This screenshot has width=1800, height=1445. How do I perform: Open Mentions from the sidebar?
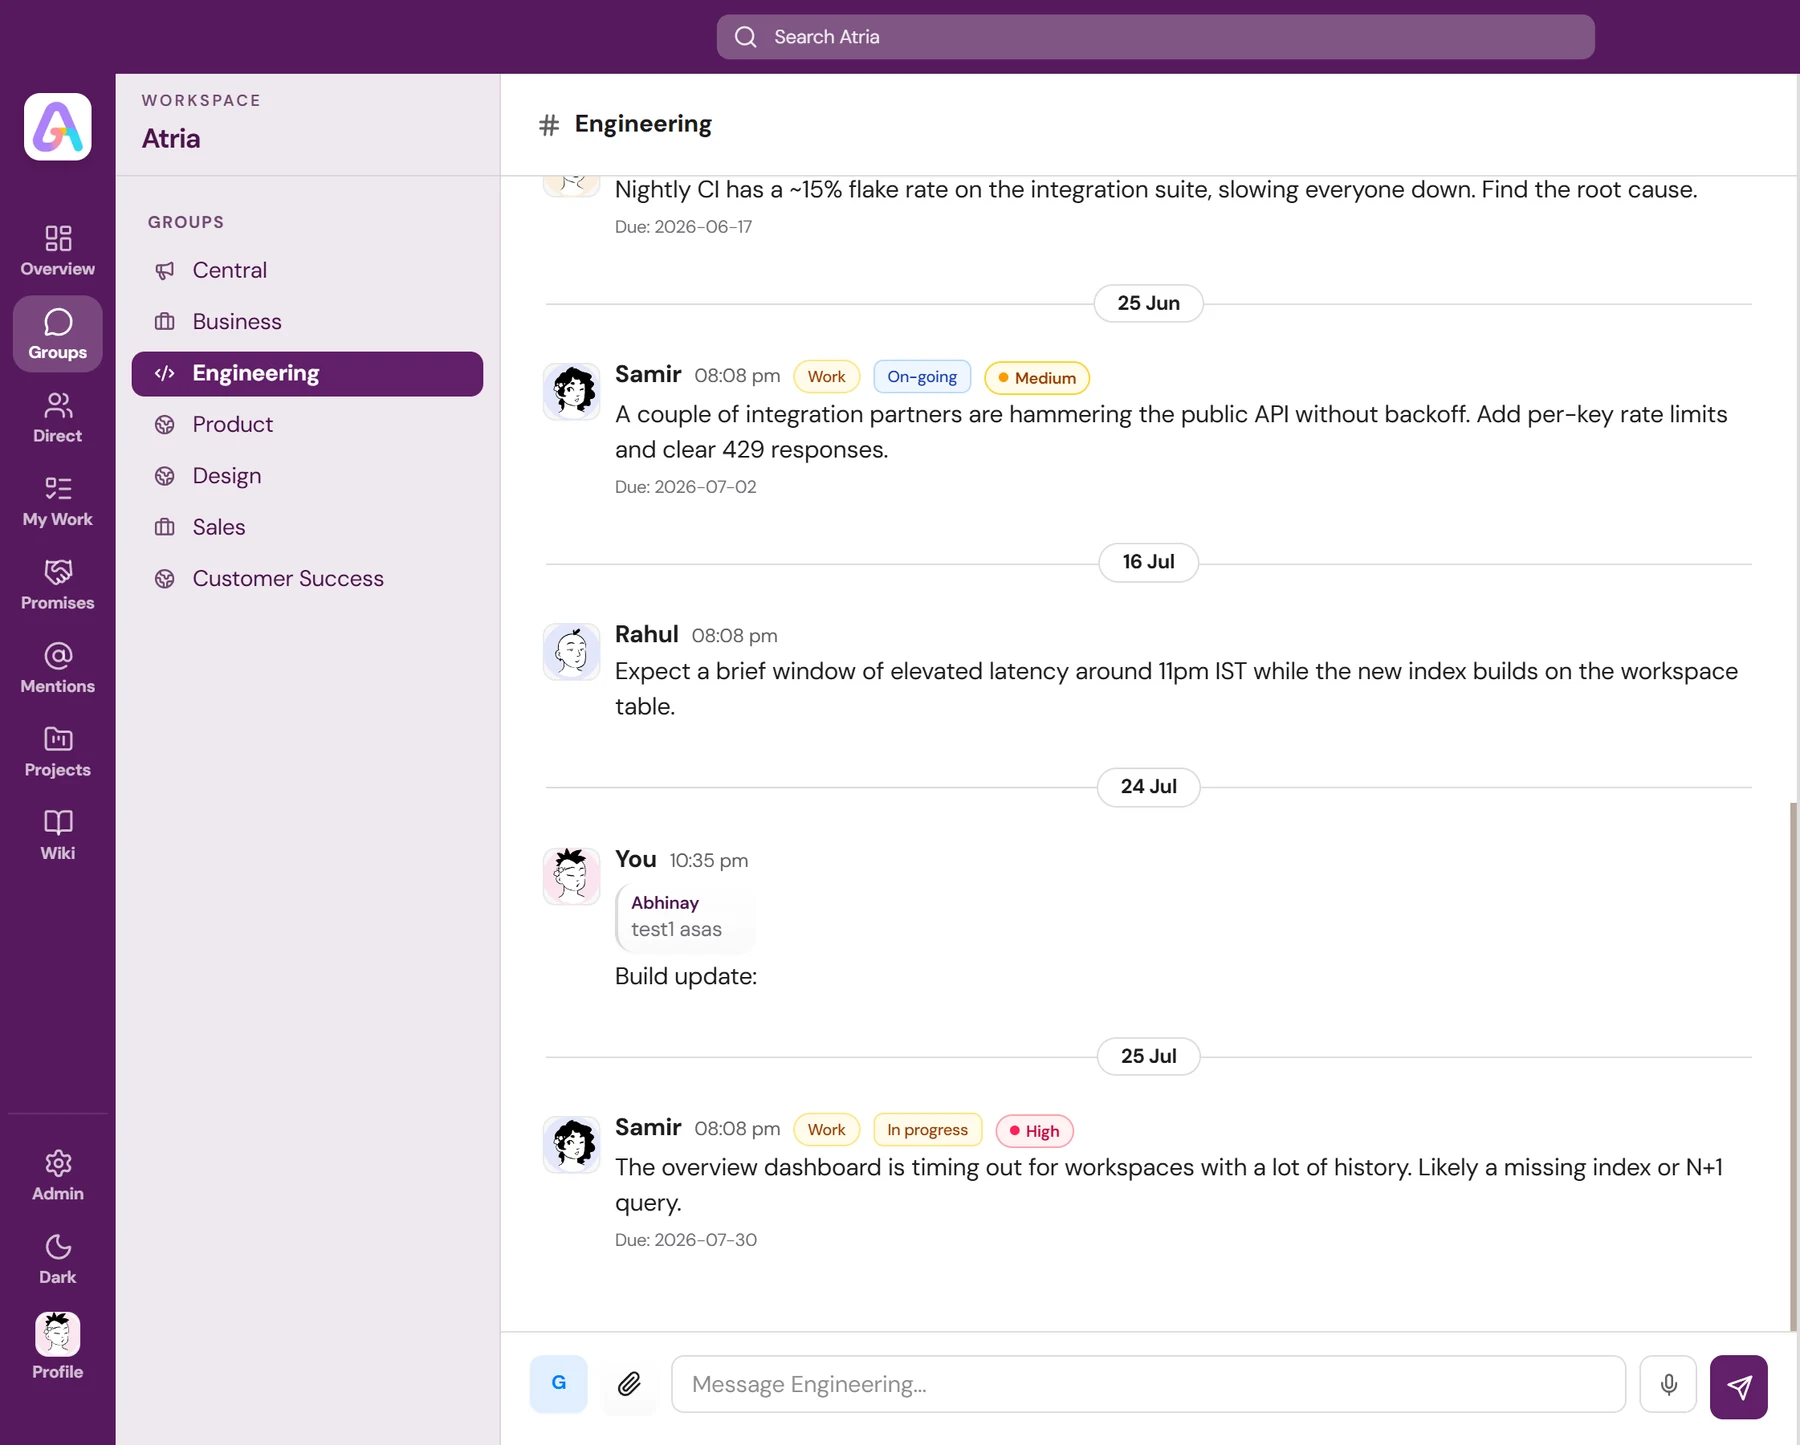tap(58, 668)
